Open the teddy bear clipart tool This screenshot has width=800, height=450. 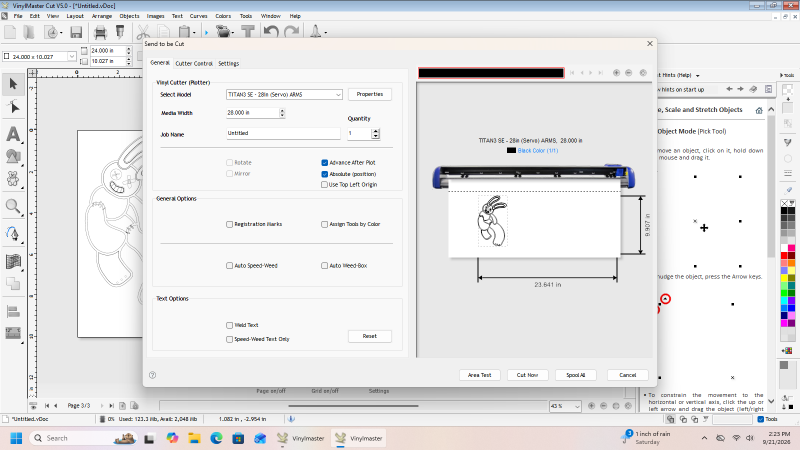coord(13,178)
